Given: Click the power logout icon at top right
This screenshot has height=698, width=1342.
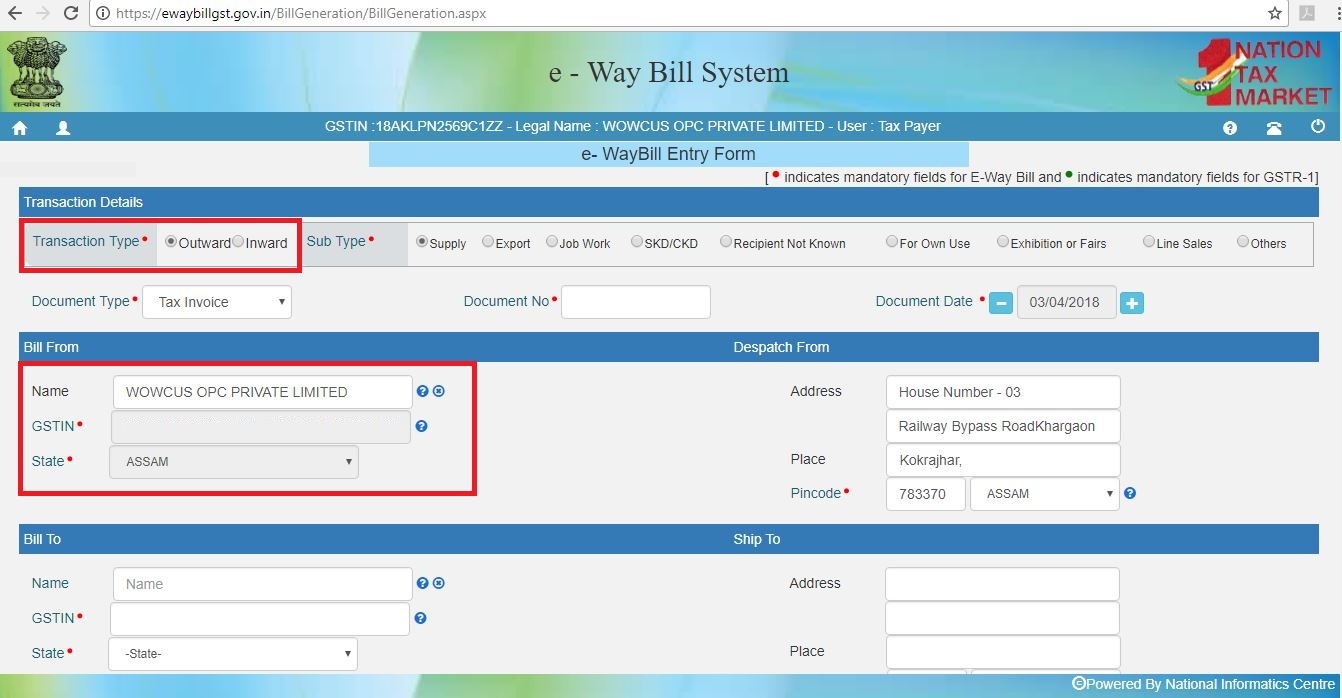Looking at the screenshot, I should 1318,127.
